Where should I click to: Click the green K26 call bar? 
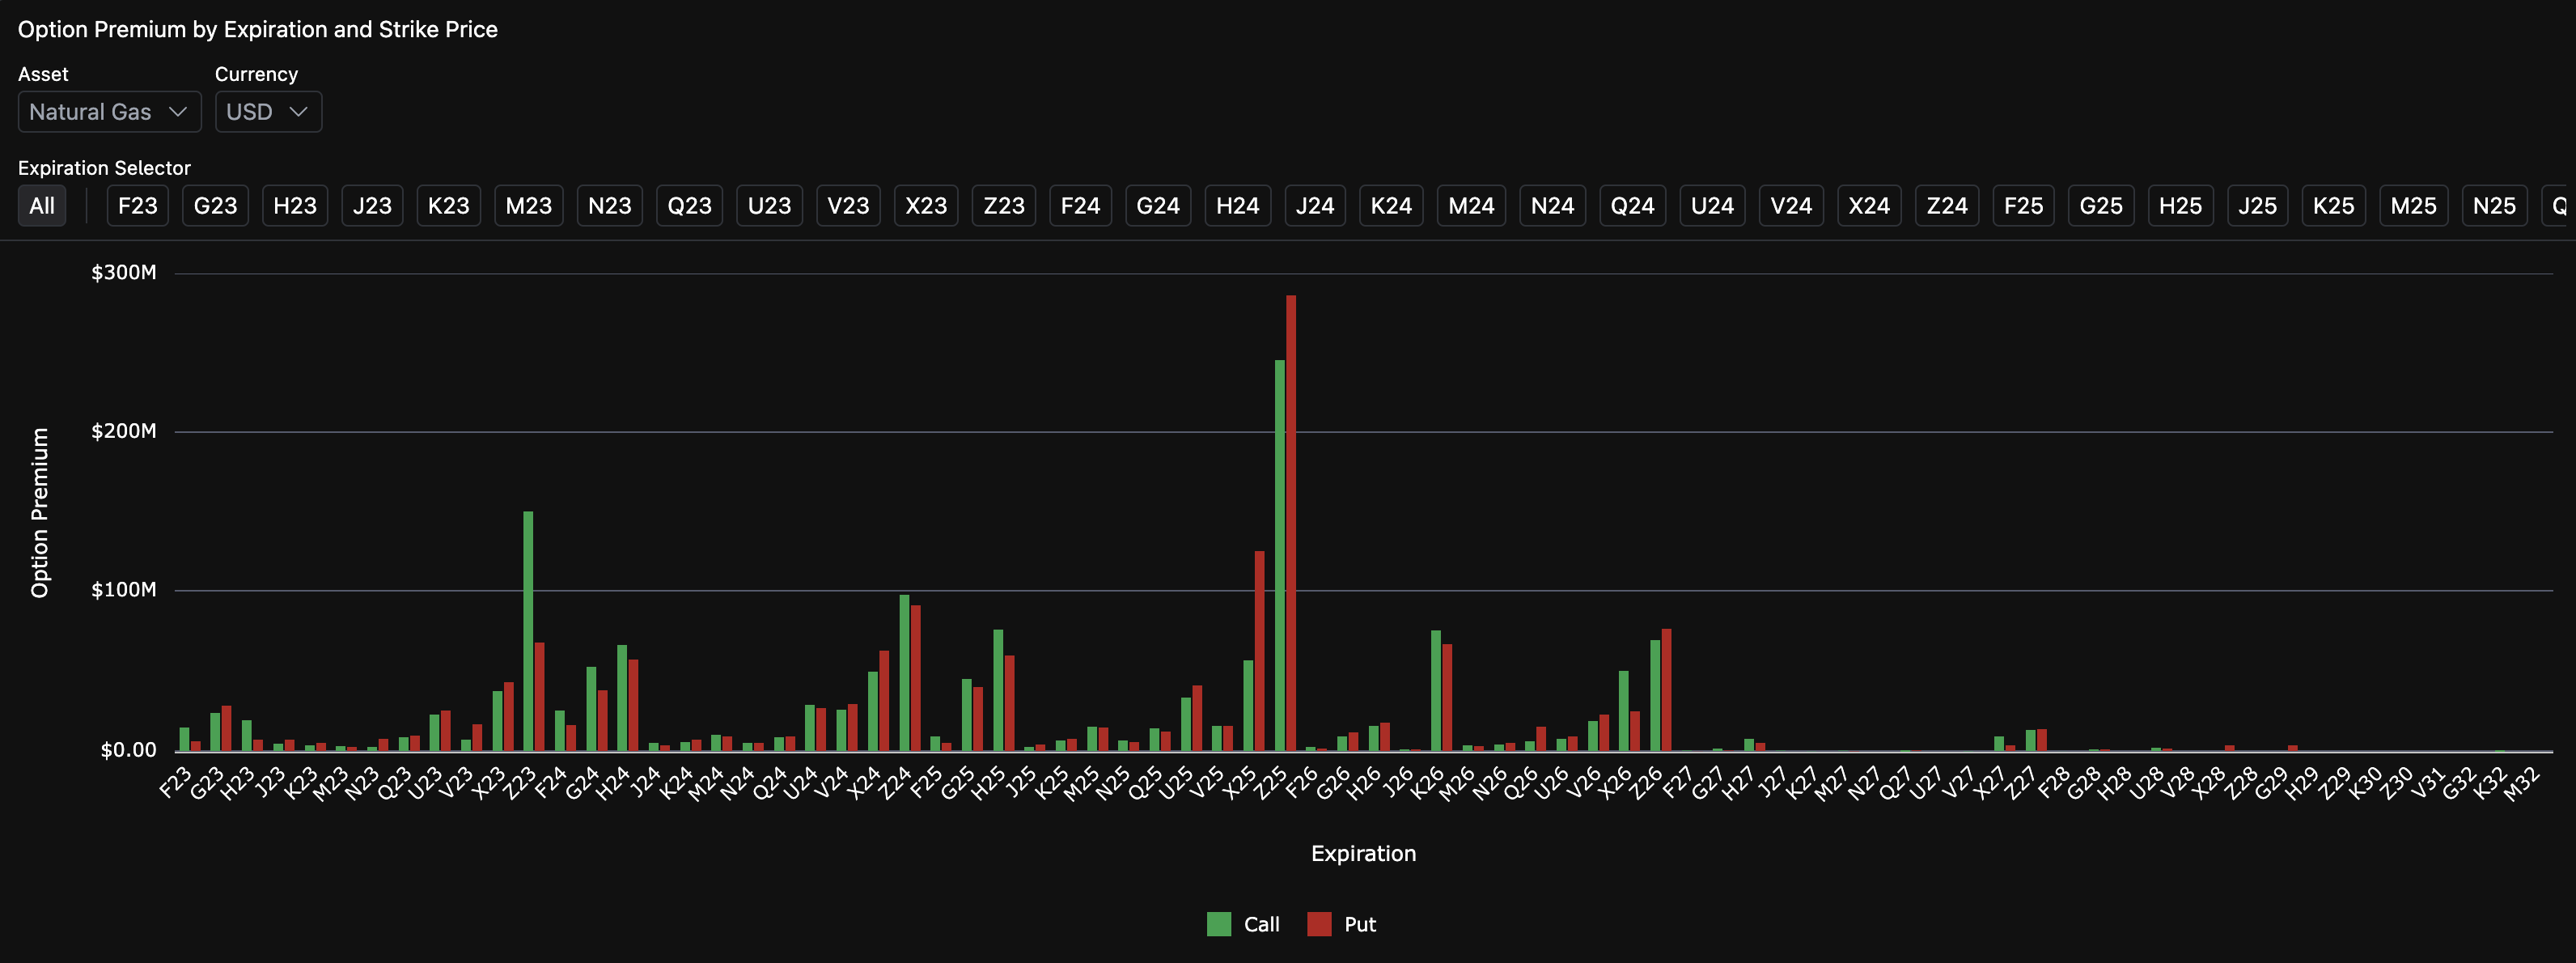click(x=1436, y=691)
